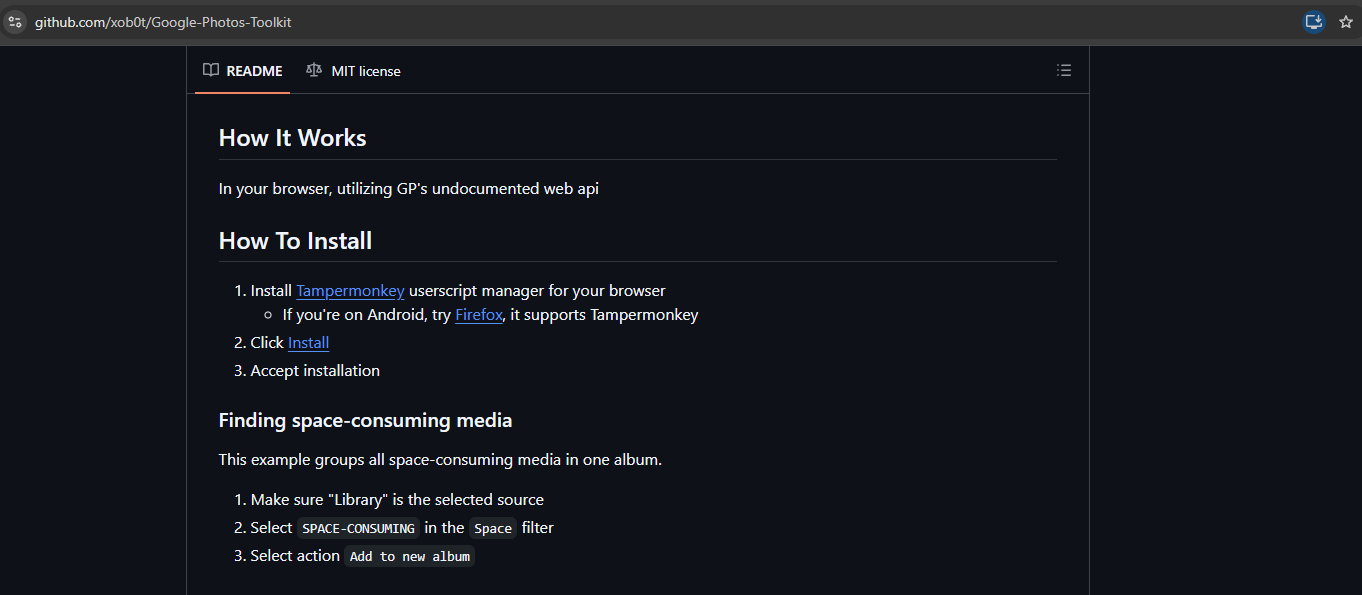Click the text Accept installation
Screen dimensions: 1362x595
click(x=315, y=371)
